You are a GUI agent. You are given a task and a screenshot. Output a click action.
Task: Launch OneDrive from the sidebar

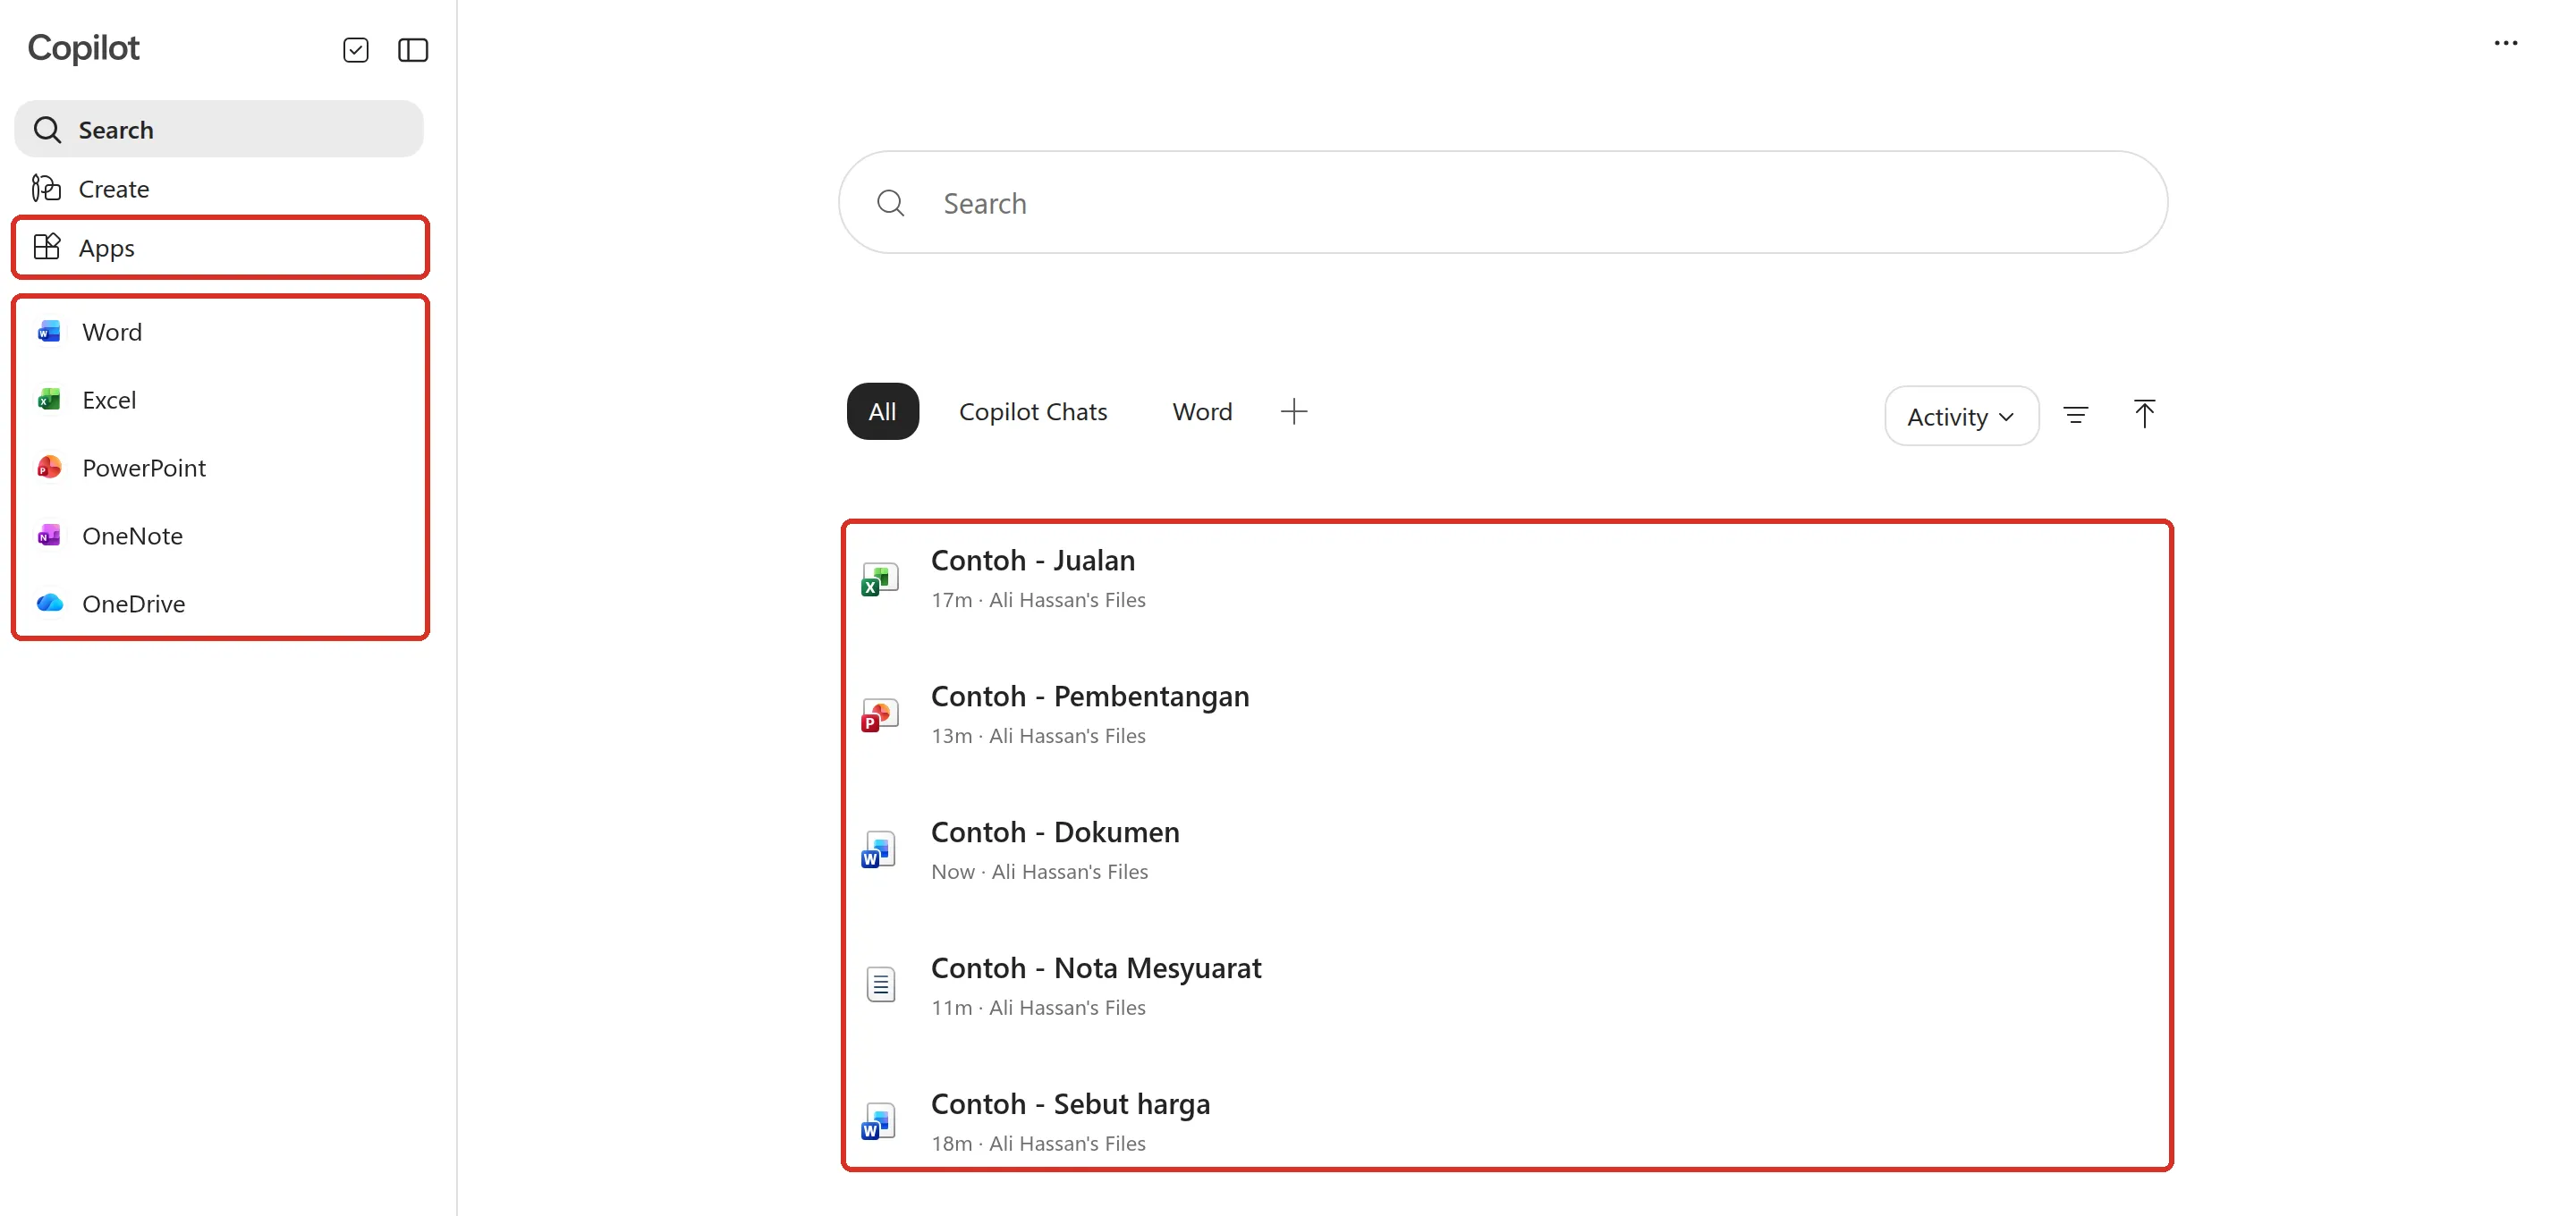[x=219, y=603]
